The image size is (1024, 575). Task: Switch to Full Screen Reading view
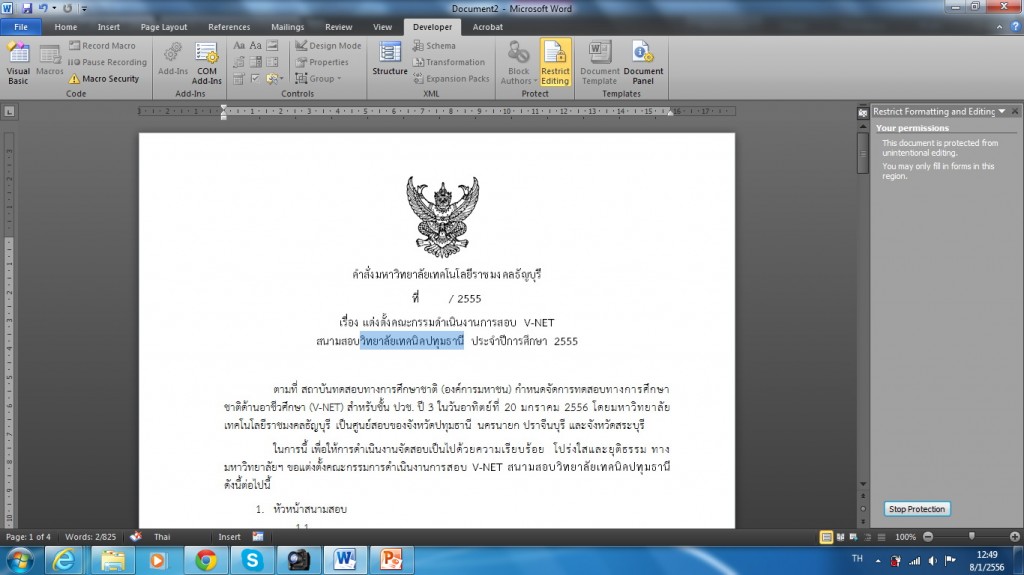pyautogui.click(x=840, y=537)
